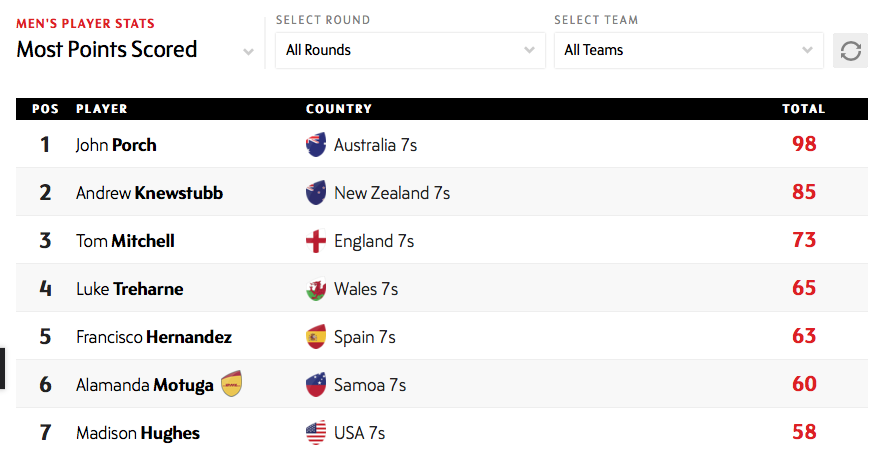This screenshot has height=454, width=873.
Task: Click the refresh stats icon button
Action: (851, 50)
